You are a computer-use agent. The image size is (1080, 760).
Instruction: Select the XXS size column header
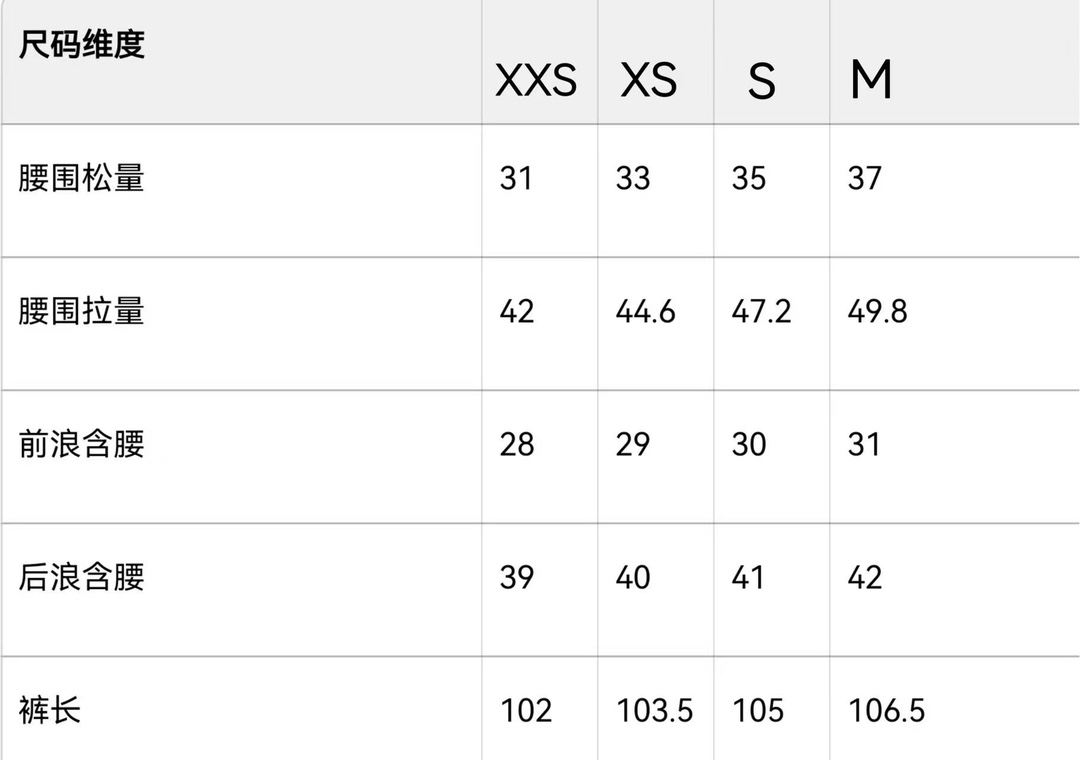coord(536,81)
